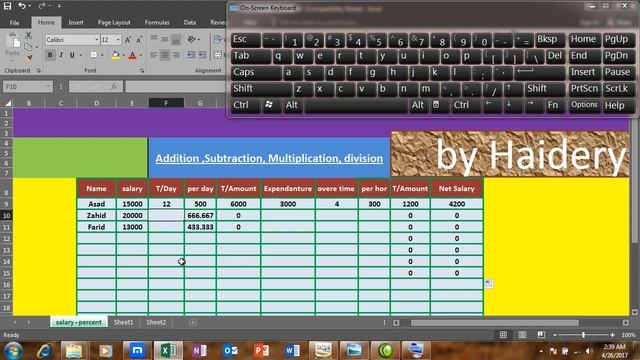Toggle Underline formatting
This screenshot has width=640, height=360.
(72, 55)
